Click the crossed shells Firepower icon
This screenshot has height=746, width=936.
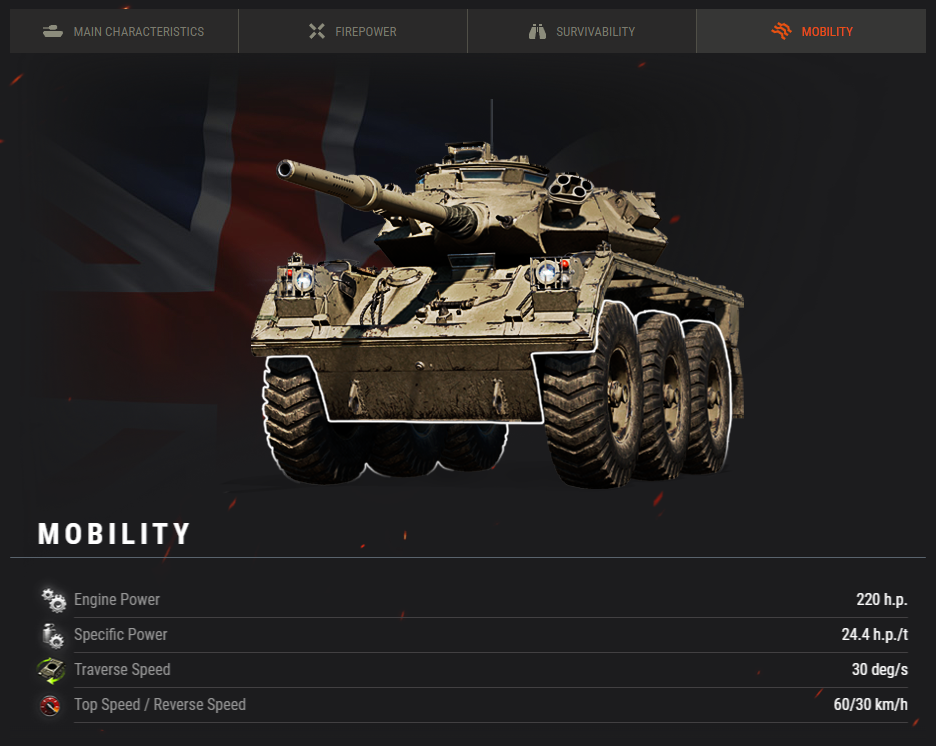(317, 31)
